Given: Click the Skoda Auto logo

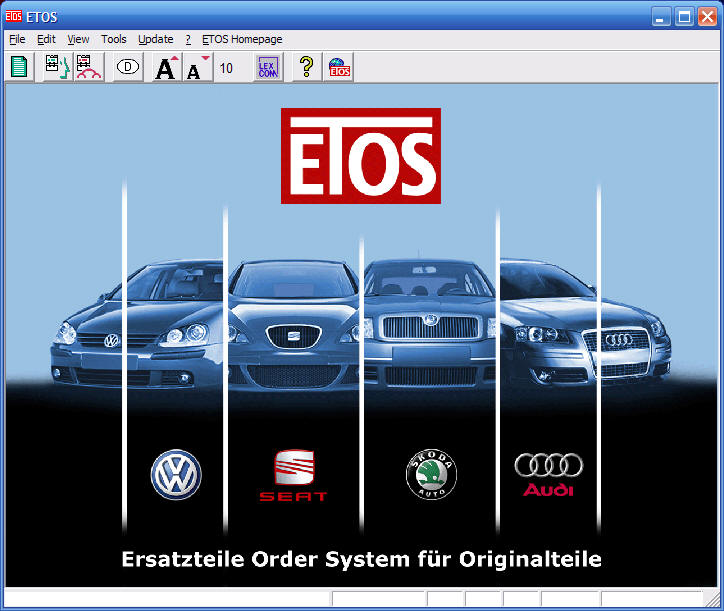Looking at the screenshot, I should click(x=431, y=474).
